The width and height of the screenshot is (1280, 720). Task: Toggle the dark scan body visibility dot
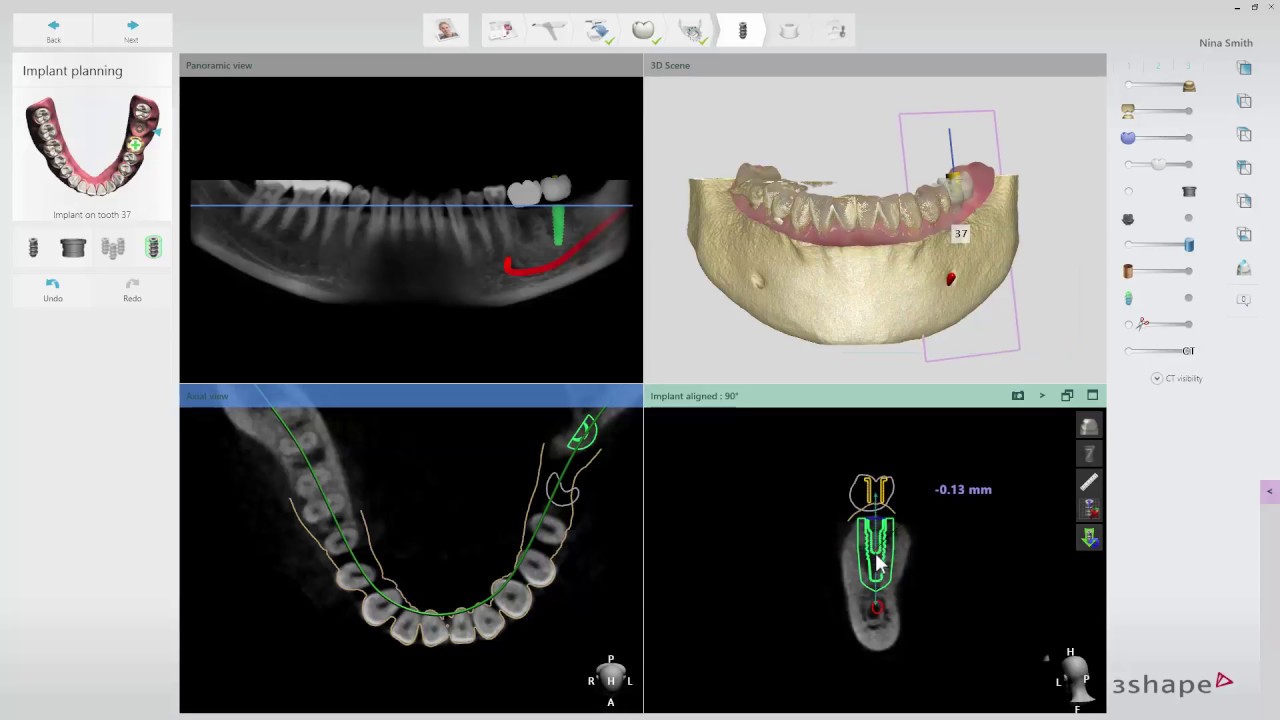point(1188,218)
